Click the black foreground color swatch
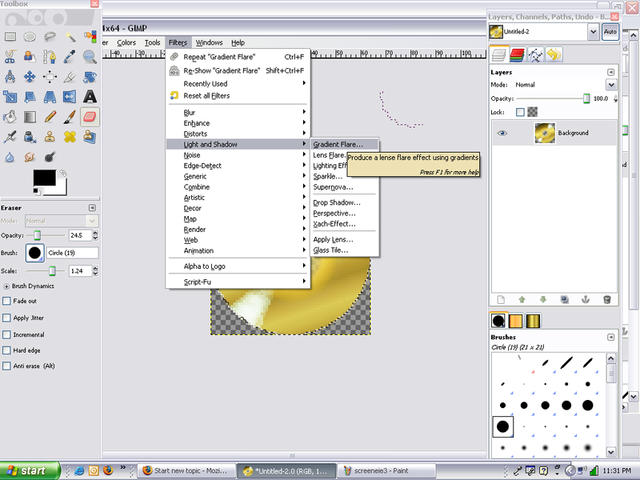Image resolution: width=640 pixels, height=480 pixels. pos(44,178)
